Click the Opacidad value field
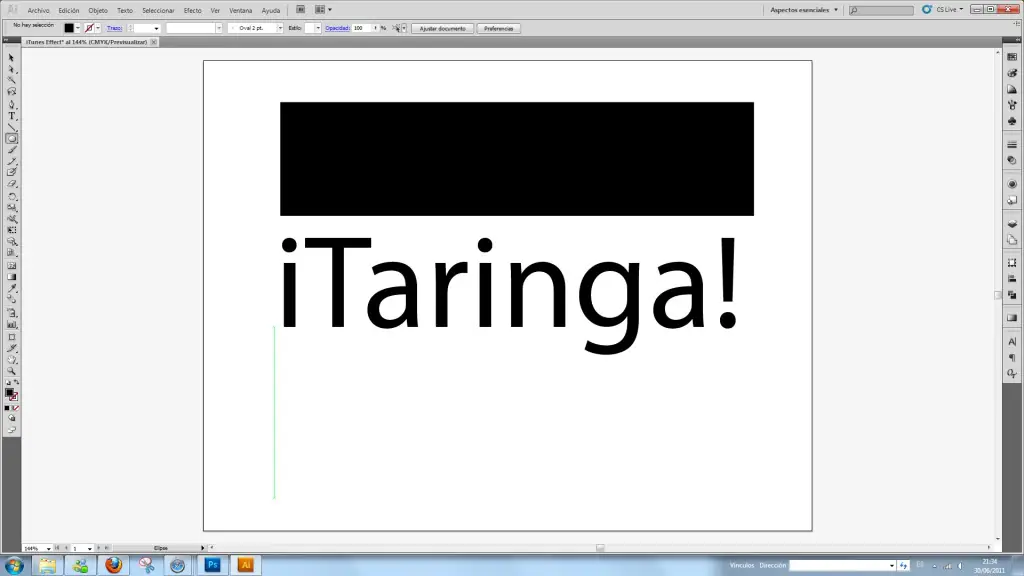Screen dimensions: 1024x576 360,28
